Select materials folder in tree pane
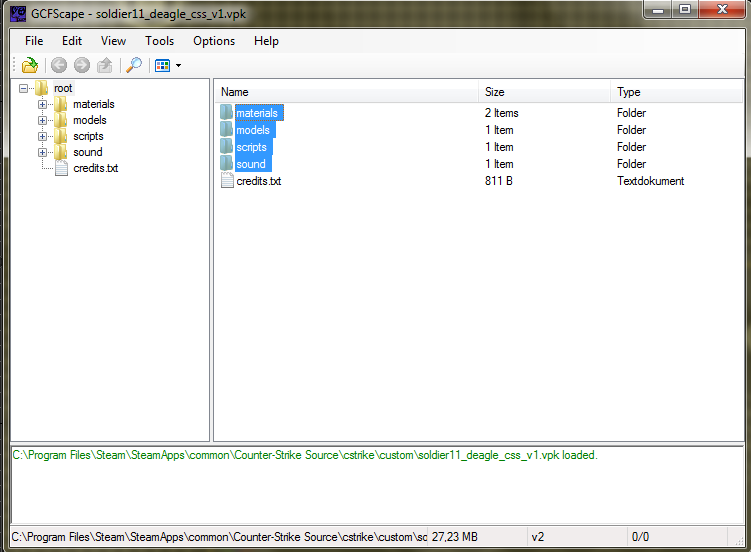This screenshot has height=552, width=751. pyautogui.click(x=94, y=104)
